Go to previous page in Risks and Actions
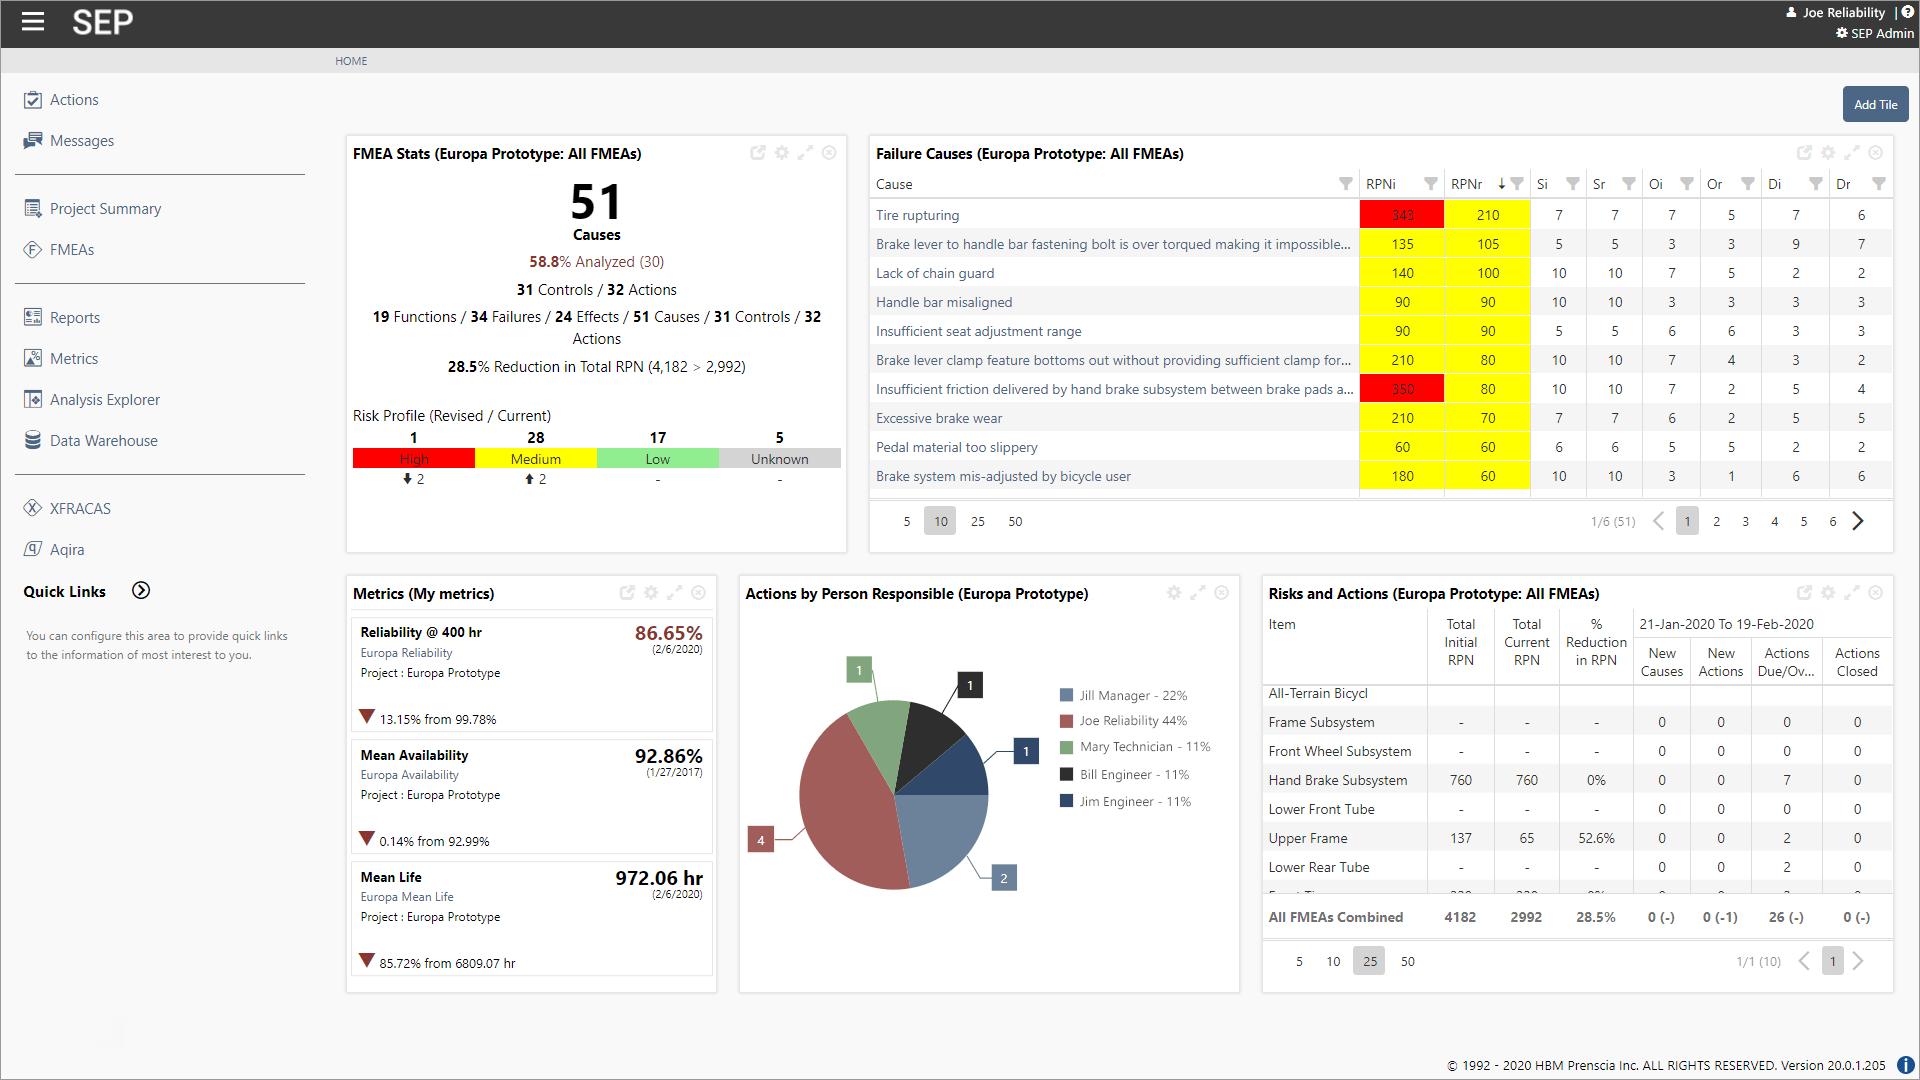The width and height of the screenshot is (1920, 1080). click(1804, 960)
